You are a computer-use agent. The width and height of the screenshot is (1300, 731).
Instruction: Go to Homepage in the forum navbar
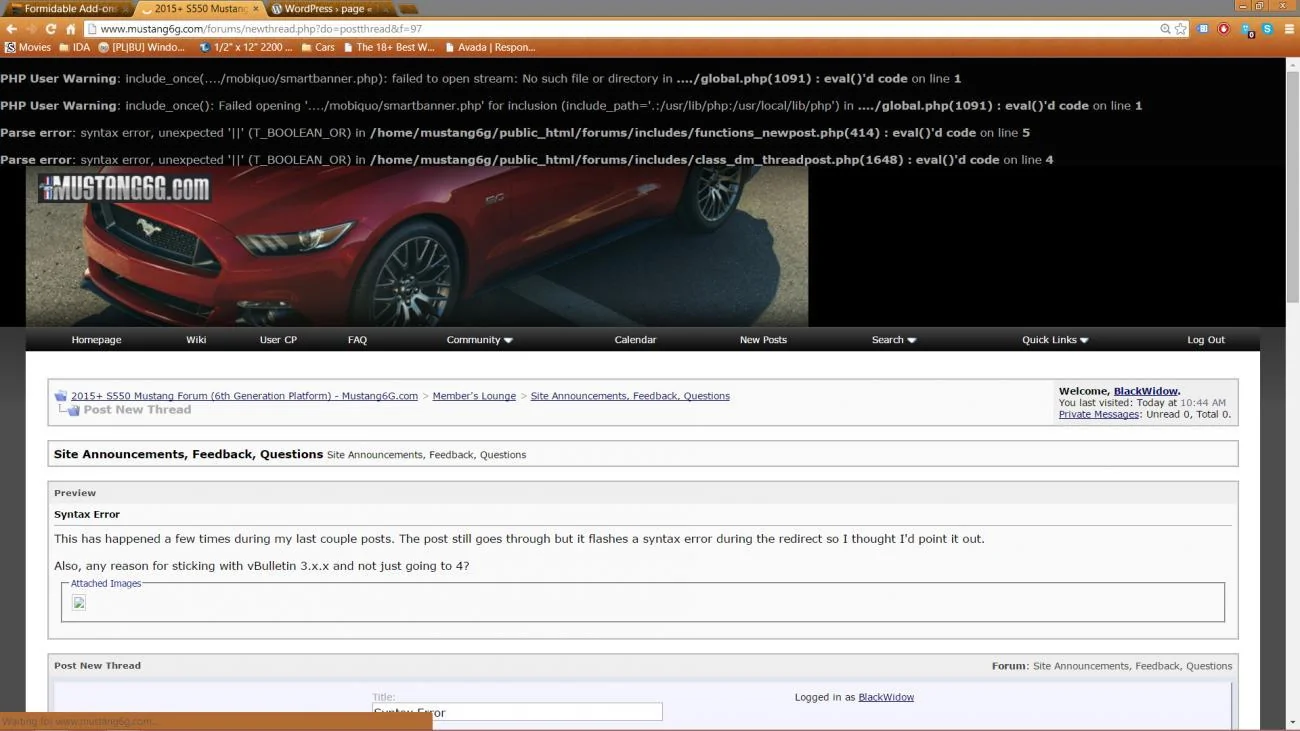pyautogui.click(x=96, y=340)
